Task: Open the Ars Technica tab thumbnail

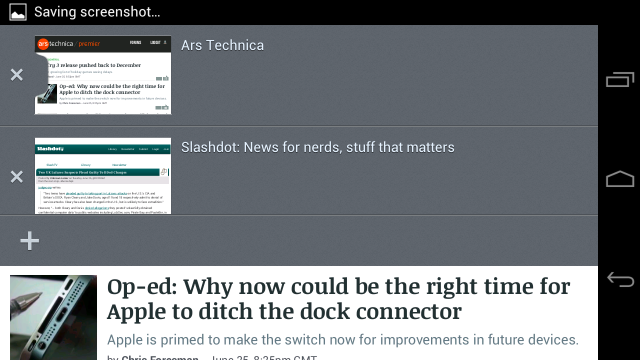Action: point(103,75)
